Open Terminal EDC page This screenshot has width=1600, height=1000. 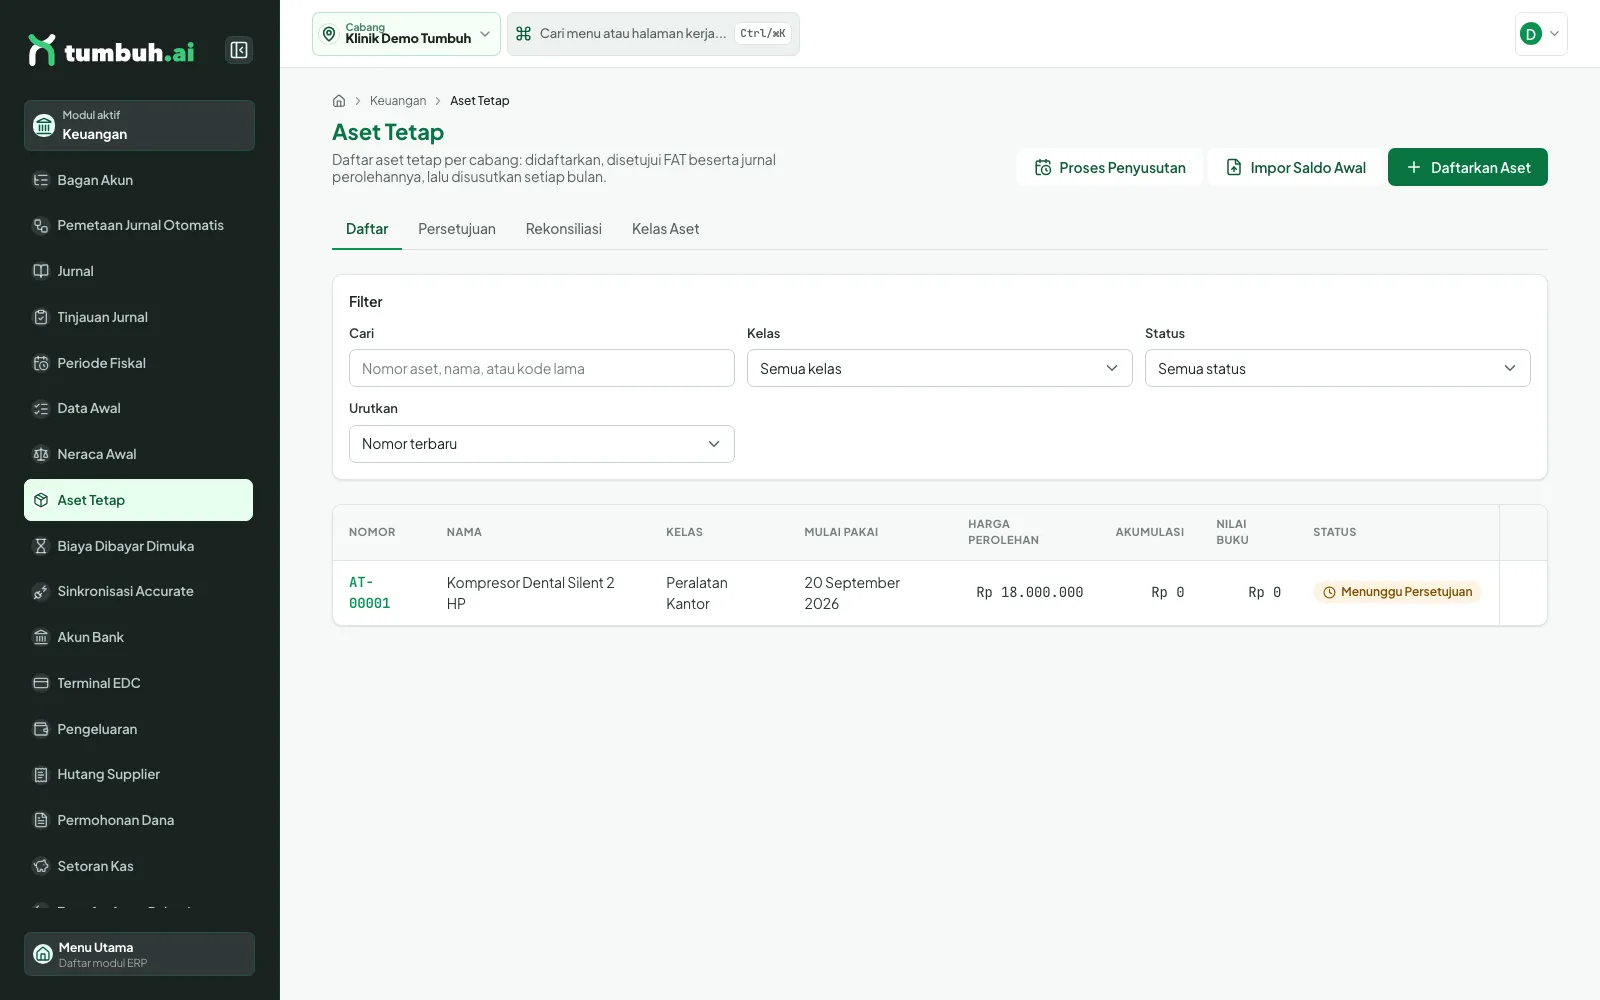click(x=138, y=683)
